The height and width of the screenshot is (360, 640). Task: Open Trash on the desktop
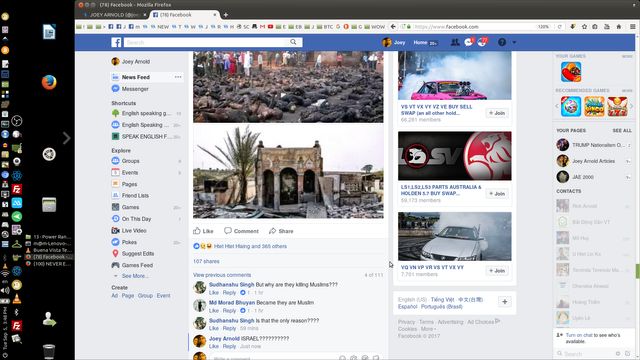(49, 351)
